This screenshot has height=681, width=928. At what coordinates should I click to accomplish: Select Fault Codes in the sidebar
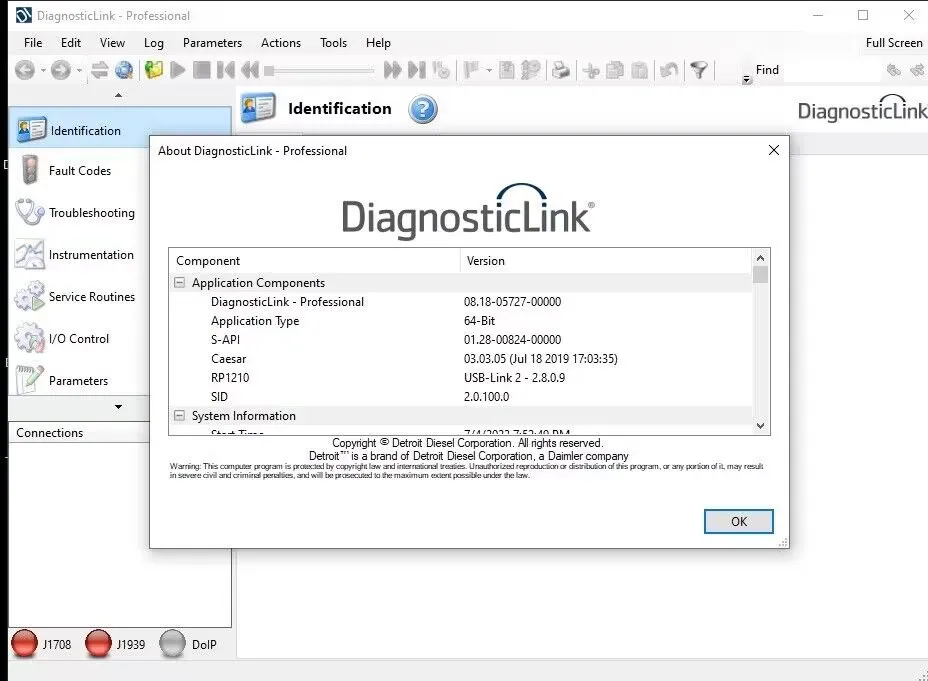pos(79,170)
